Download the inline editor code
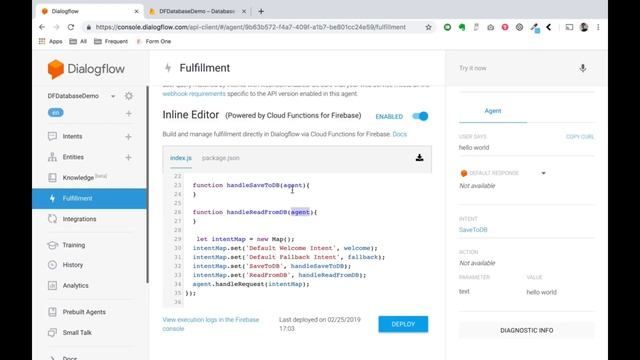This screenshot has width=640, height=360. [419, 158]
